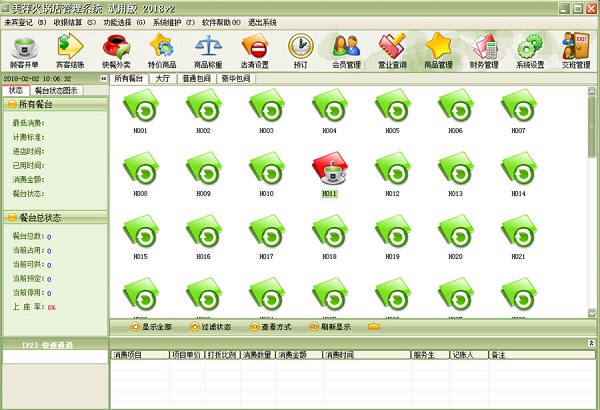Click the 退出系统 menu item
The image size is (600, 410).
click(262, 23)
